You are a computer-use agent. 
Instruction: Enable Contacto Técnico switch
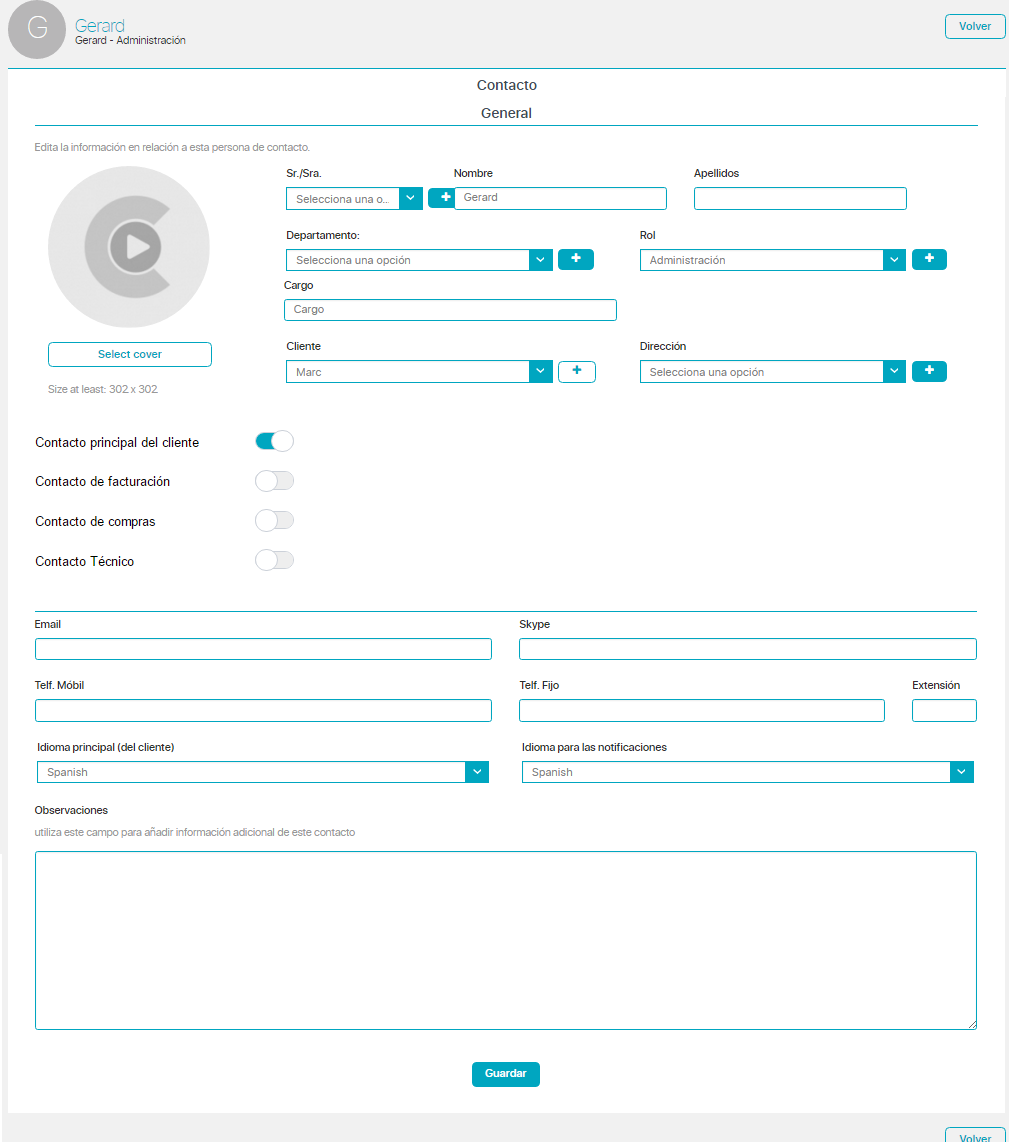click(275, 560)
